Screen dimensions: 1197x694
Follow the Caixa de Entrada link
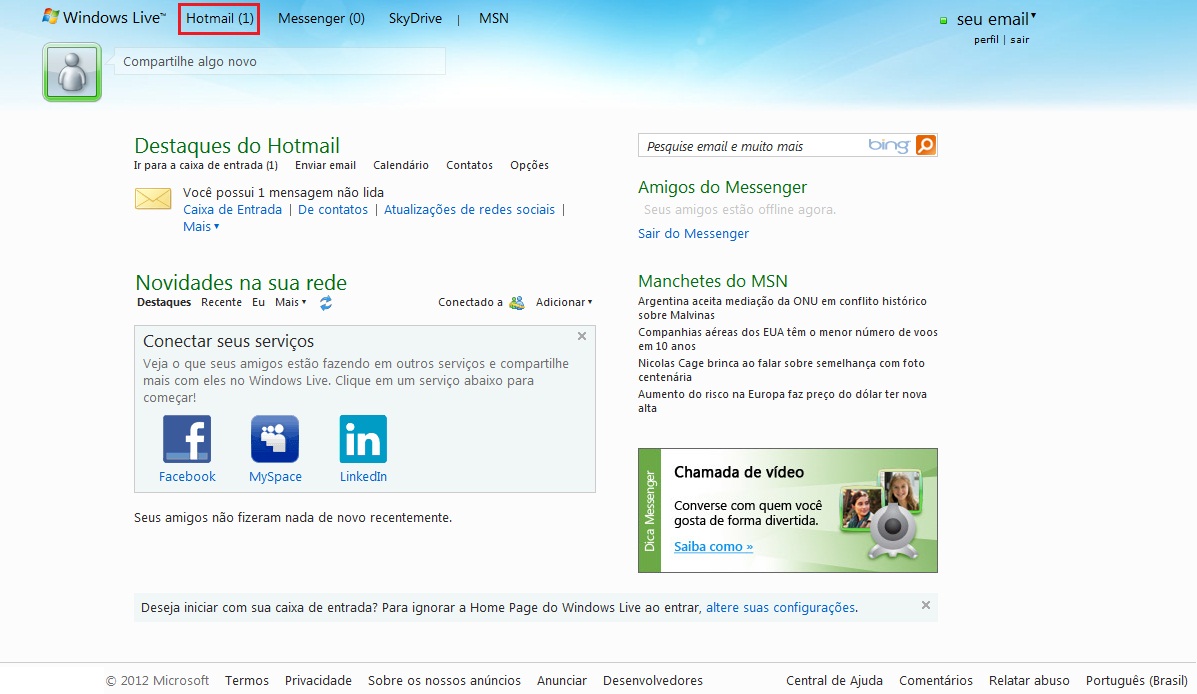232,210
